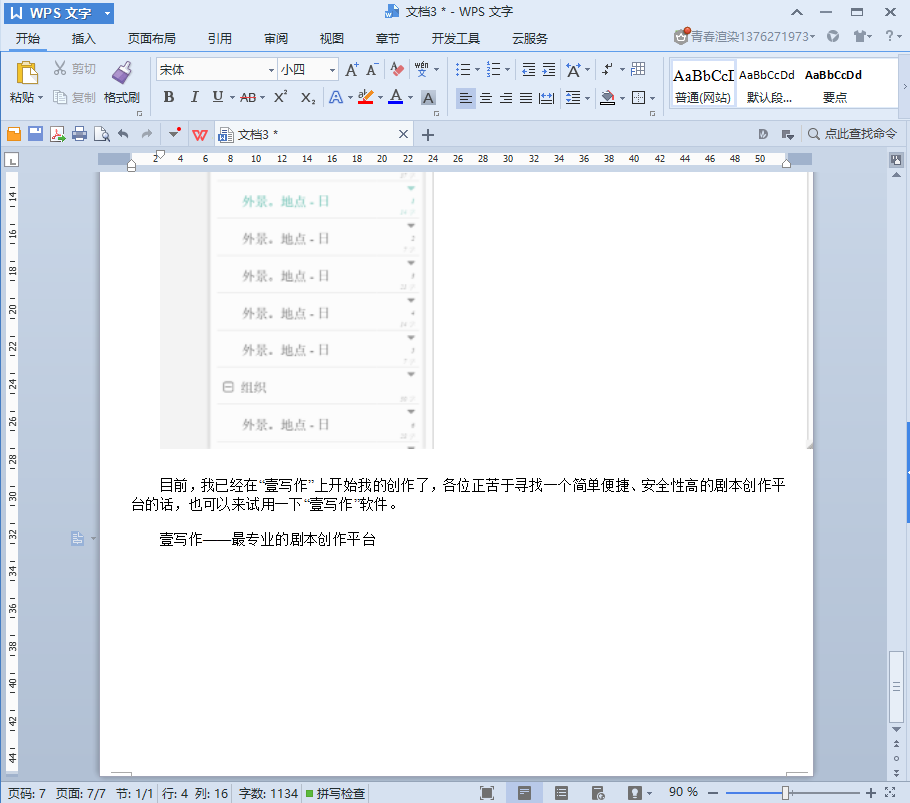Toggle strikethrough AB formatting
The image size is (910, 803).
[x=248, y=97]
